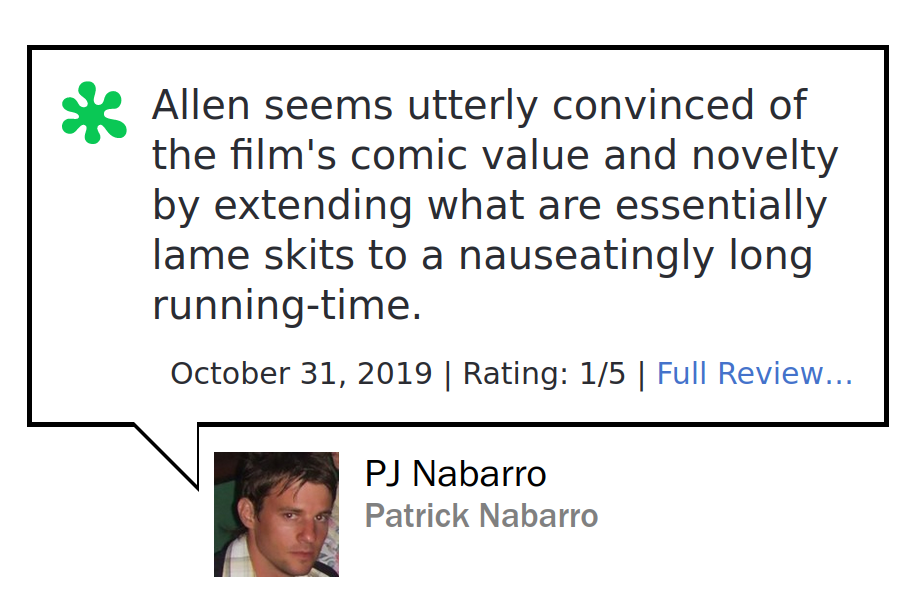Open reviewer PJ Nabarro's profile name
Viewport: 907px width, 611px height.
click(455, 474)
